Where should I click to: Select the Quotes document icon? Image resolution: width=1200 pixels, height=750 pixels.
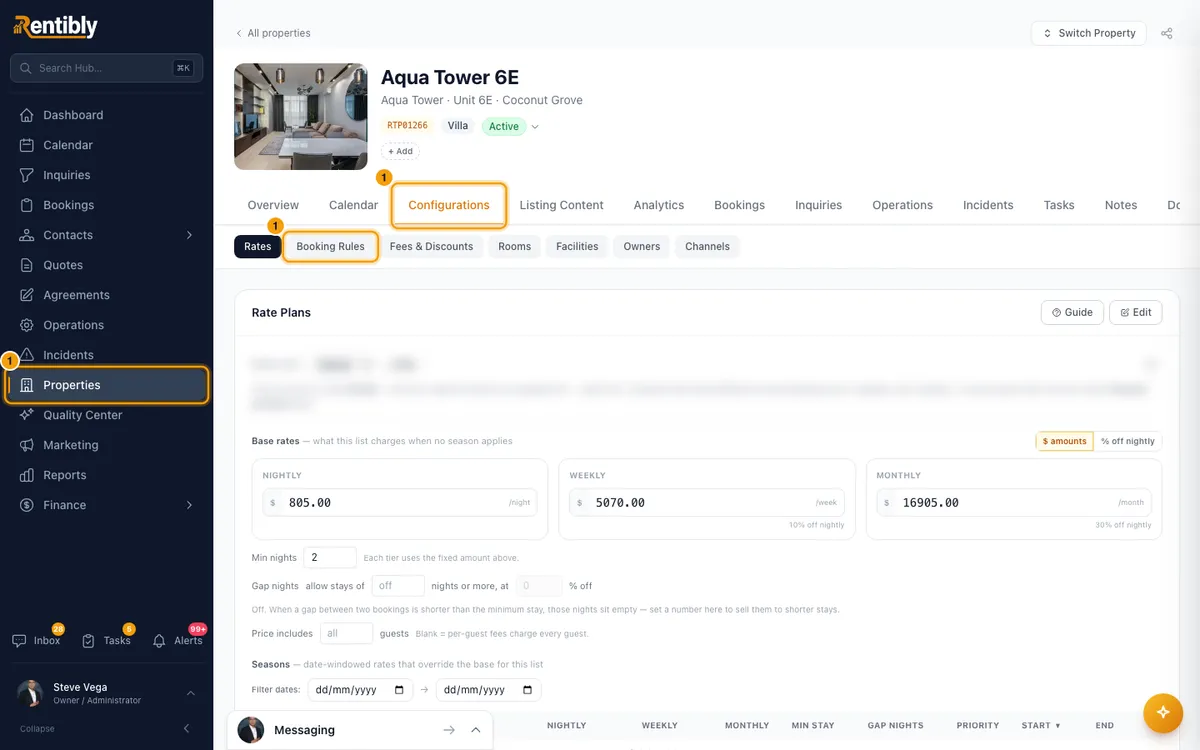pyautogui.click(x=27, y=265)
